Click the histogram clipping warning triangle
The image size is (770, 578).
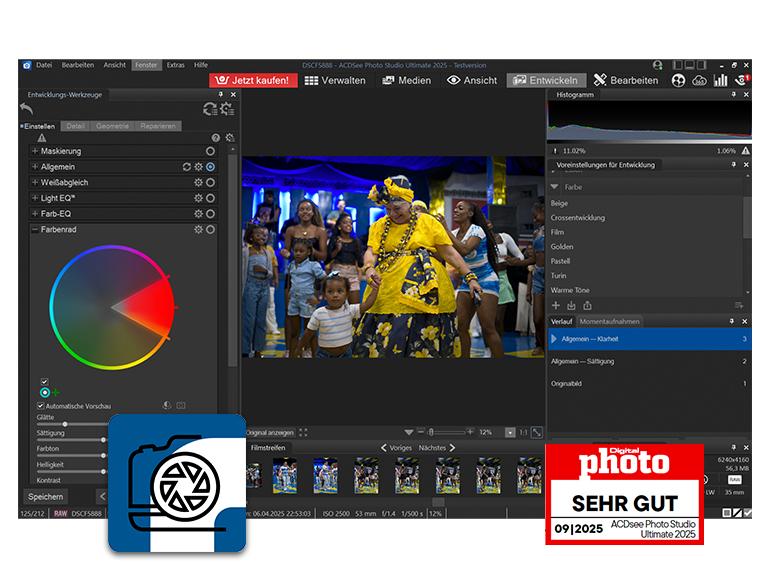745,151
